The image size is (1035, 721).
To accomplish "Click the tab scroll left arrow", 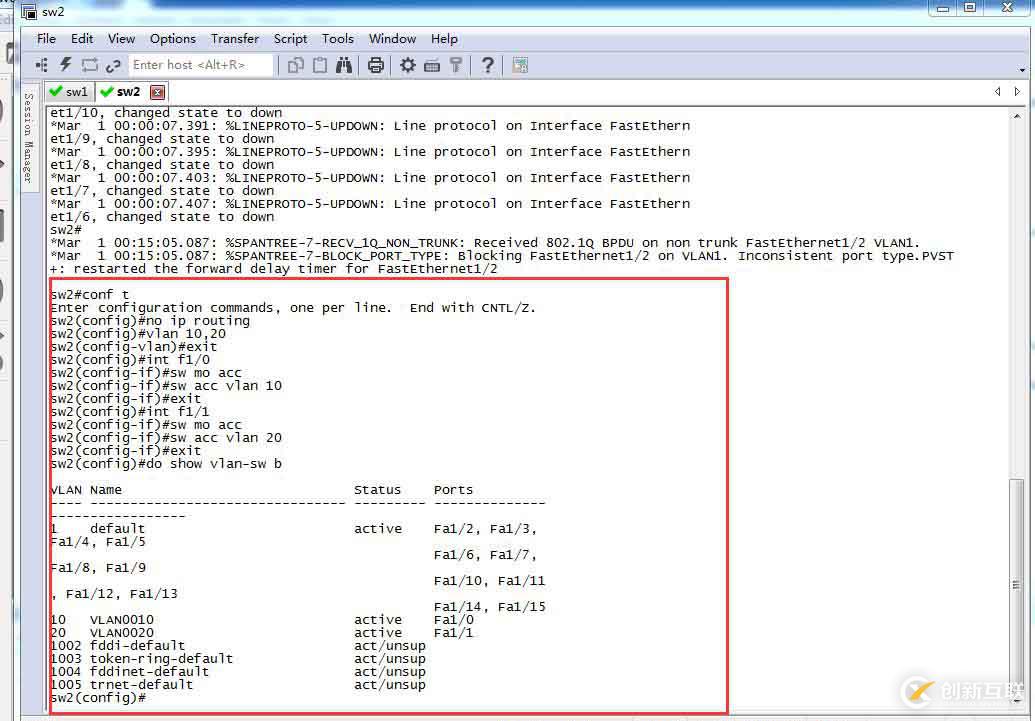I will (x=997, y=91).
